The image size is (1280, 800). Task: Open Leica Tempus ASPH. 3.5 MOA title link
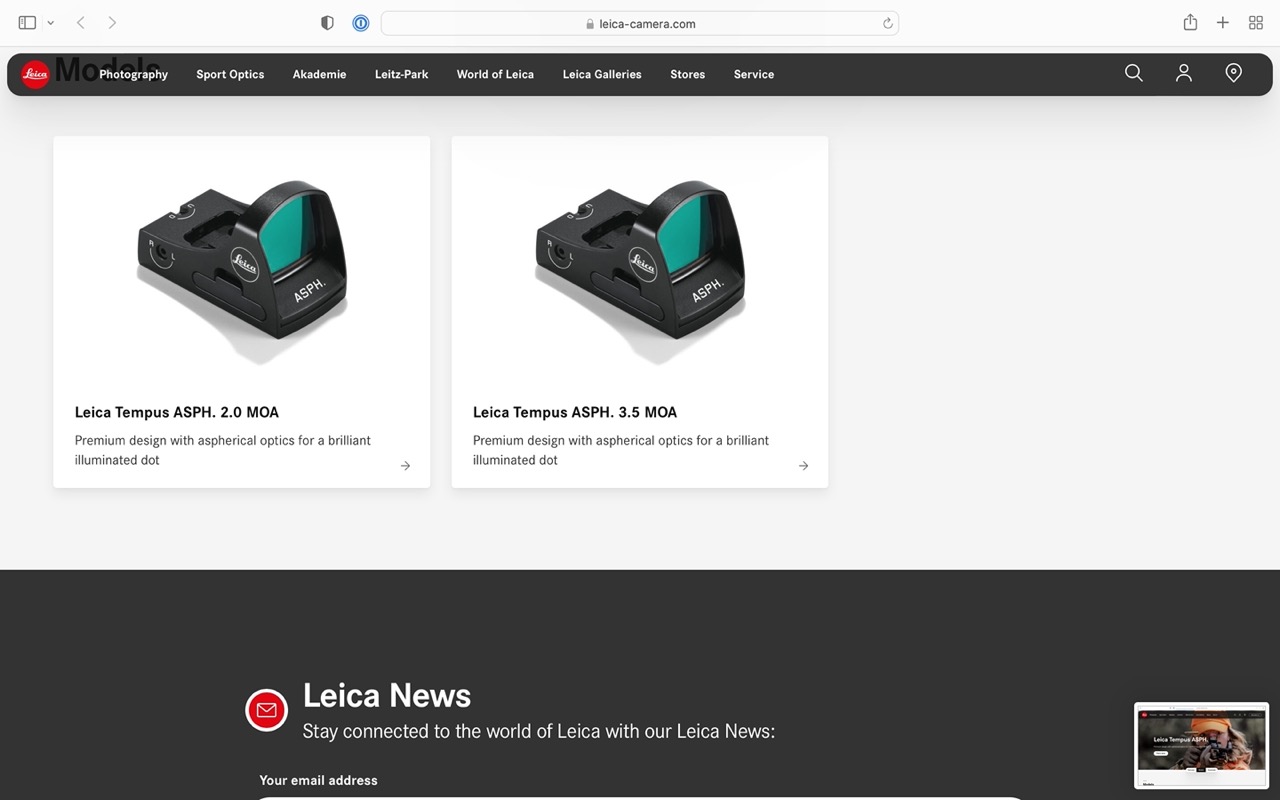(x=575, y=412)
